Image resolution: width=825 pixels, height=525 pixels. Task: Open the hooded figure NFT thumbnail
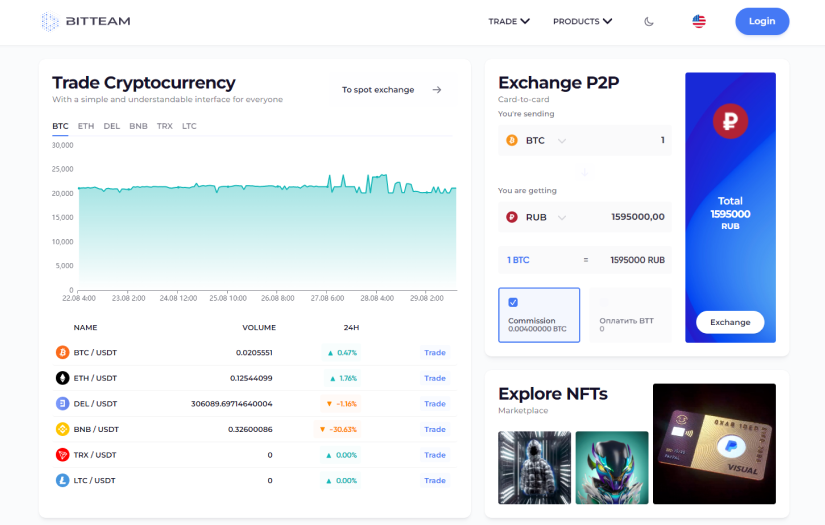coord(535,468)
